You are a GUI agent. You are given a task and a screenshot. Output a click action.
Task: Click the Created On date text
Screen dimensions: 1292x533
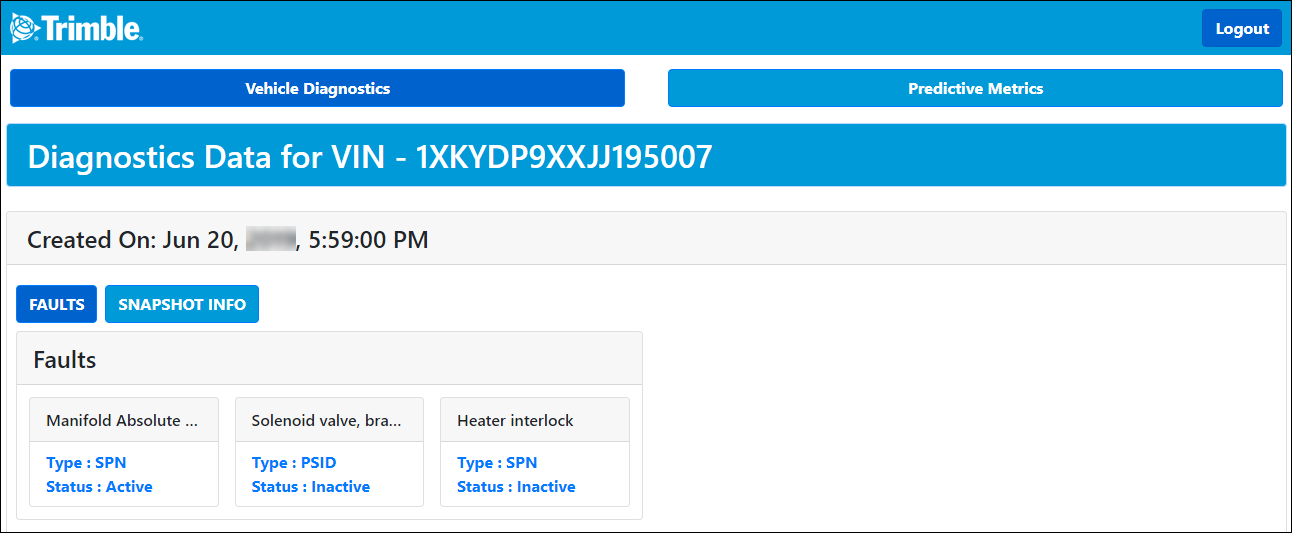coord(228,239)
